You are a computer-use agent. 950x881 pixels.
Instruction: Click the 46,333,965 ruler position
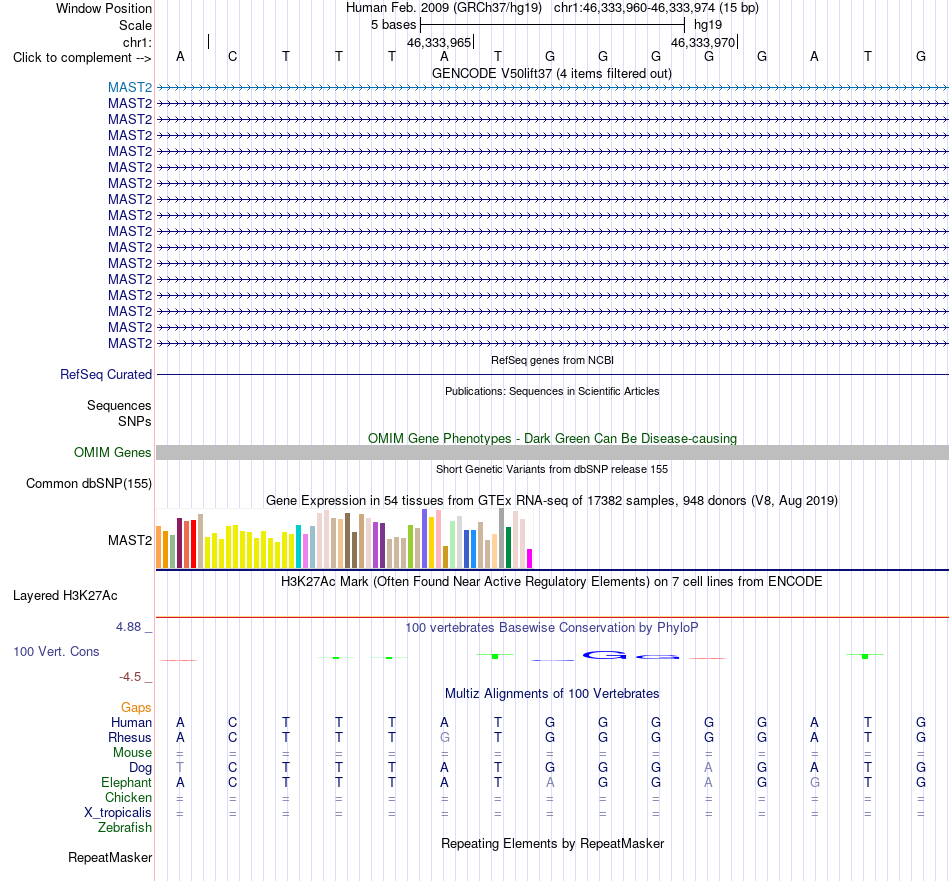pos(439,42)
